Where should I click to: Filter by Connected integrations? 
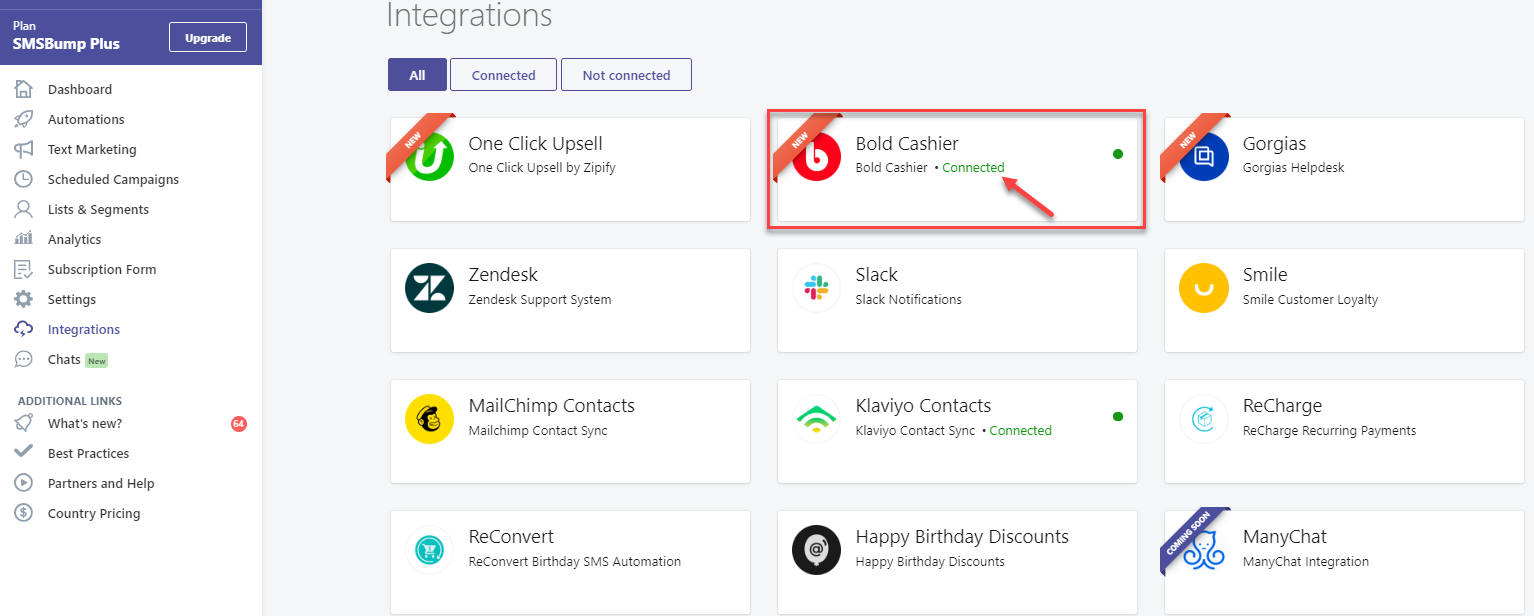coord(503,75)
